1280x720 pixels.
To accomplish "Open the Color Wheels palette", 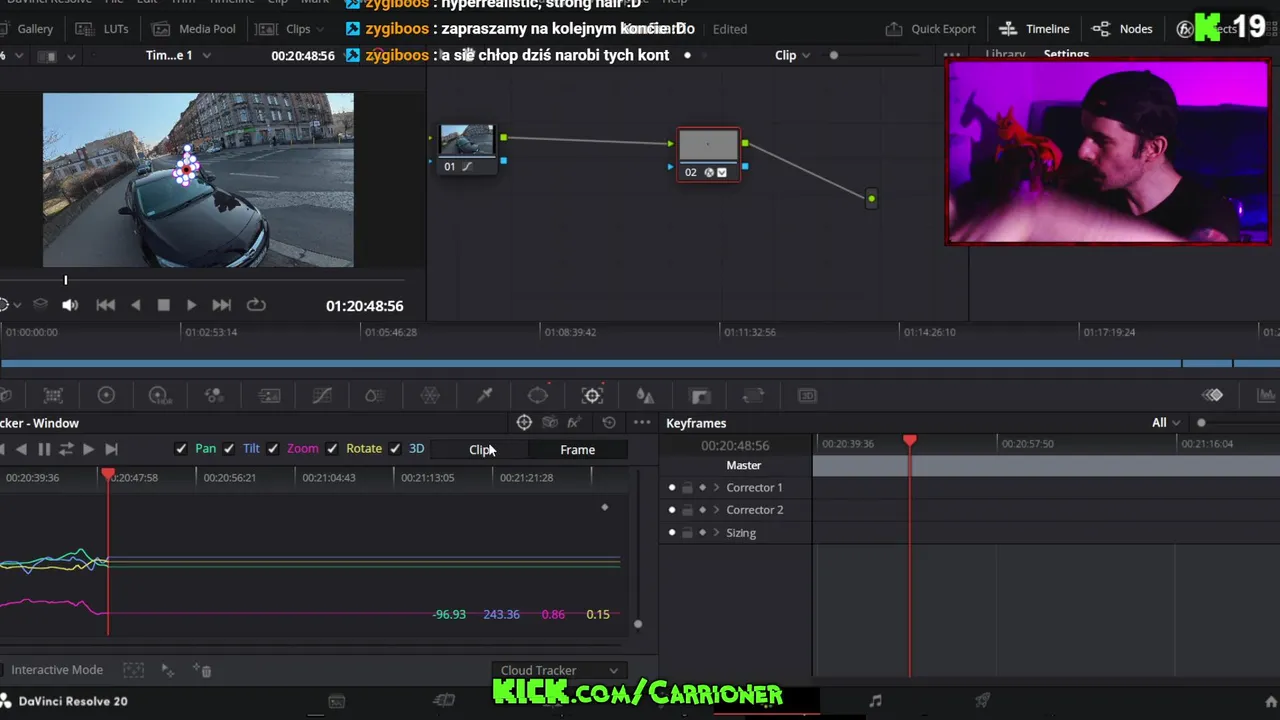I will point(106,396).
